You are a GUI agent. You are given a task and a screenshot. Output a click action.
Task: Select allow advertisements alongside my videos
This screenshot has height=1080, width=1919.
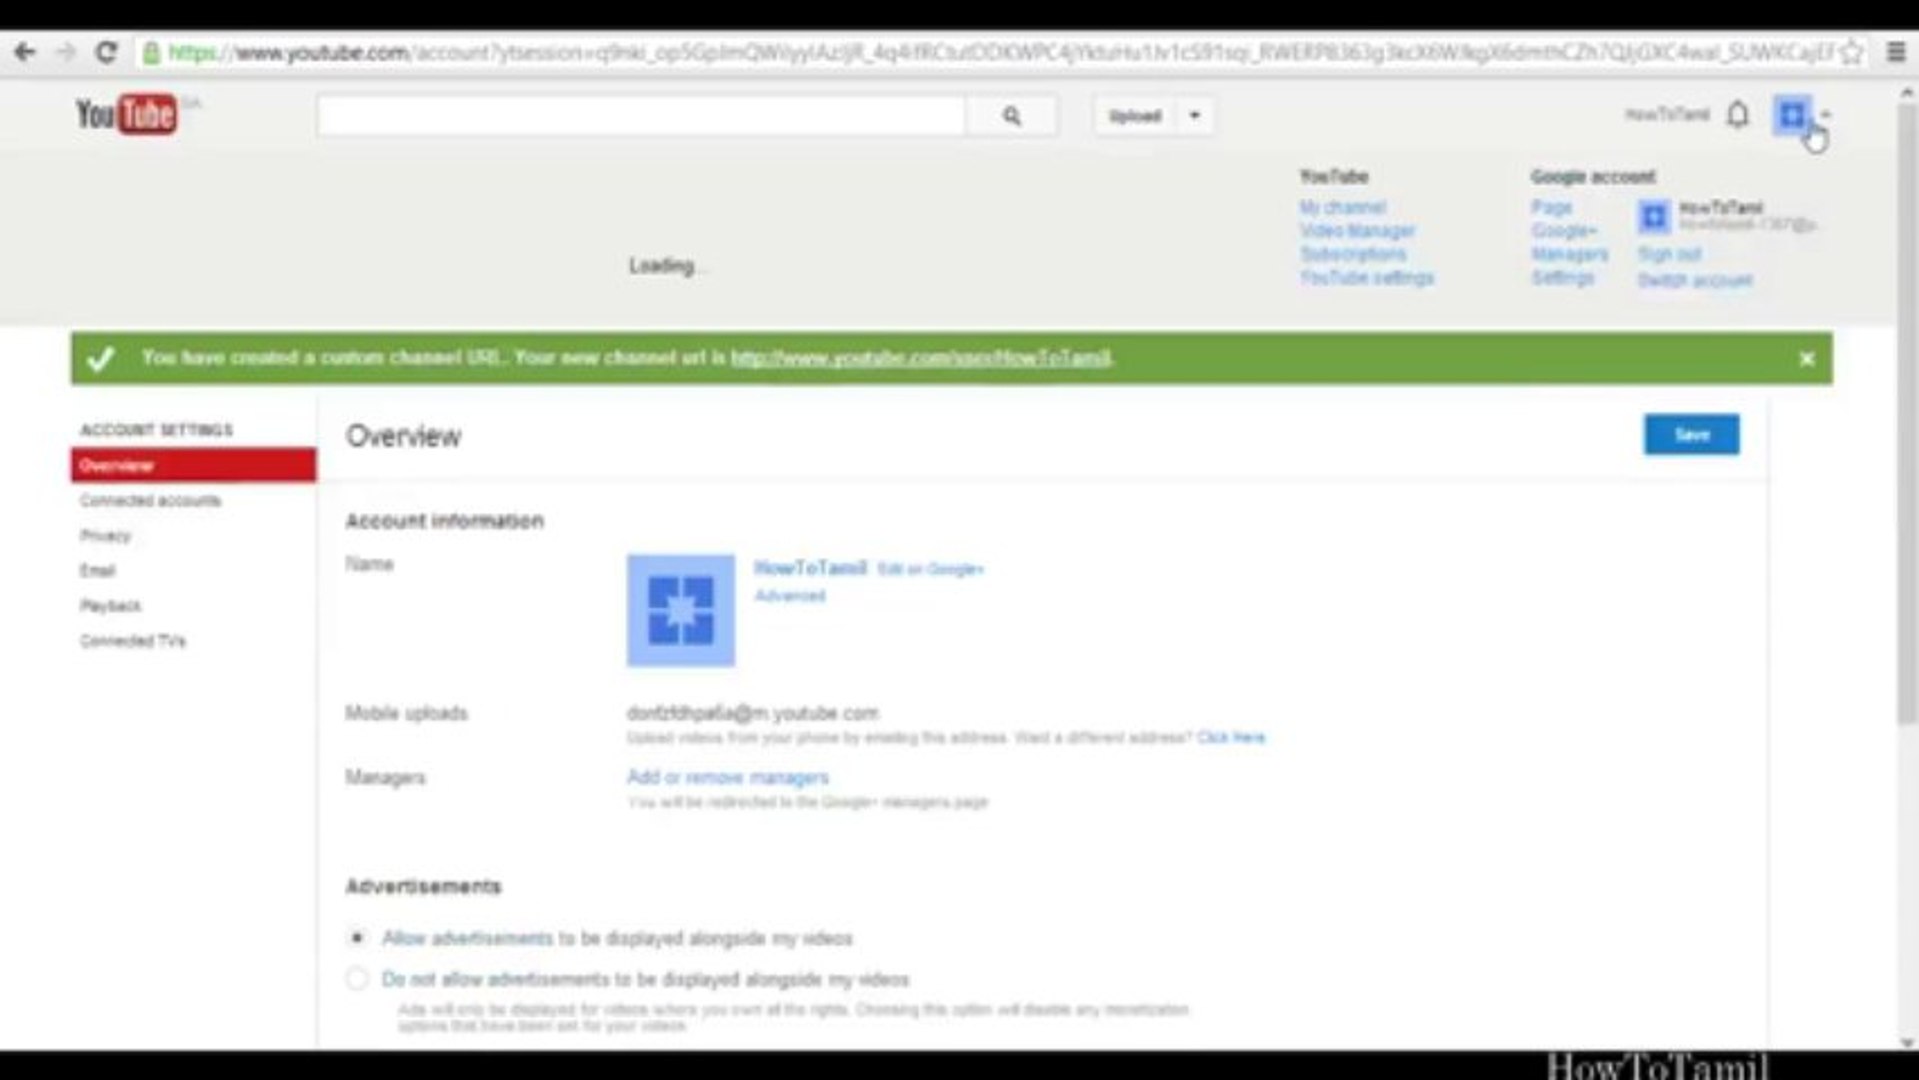357,937
